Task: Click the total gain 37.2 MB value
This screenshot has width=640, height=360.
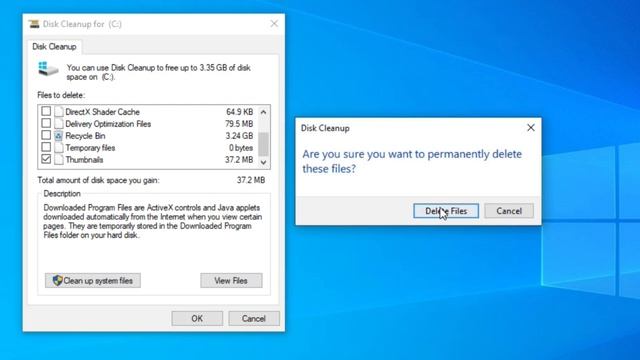Action: pos(251,180)
